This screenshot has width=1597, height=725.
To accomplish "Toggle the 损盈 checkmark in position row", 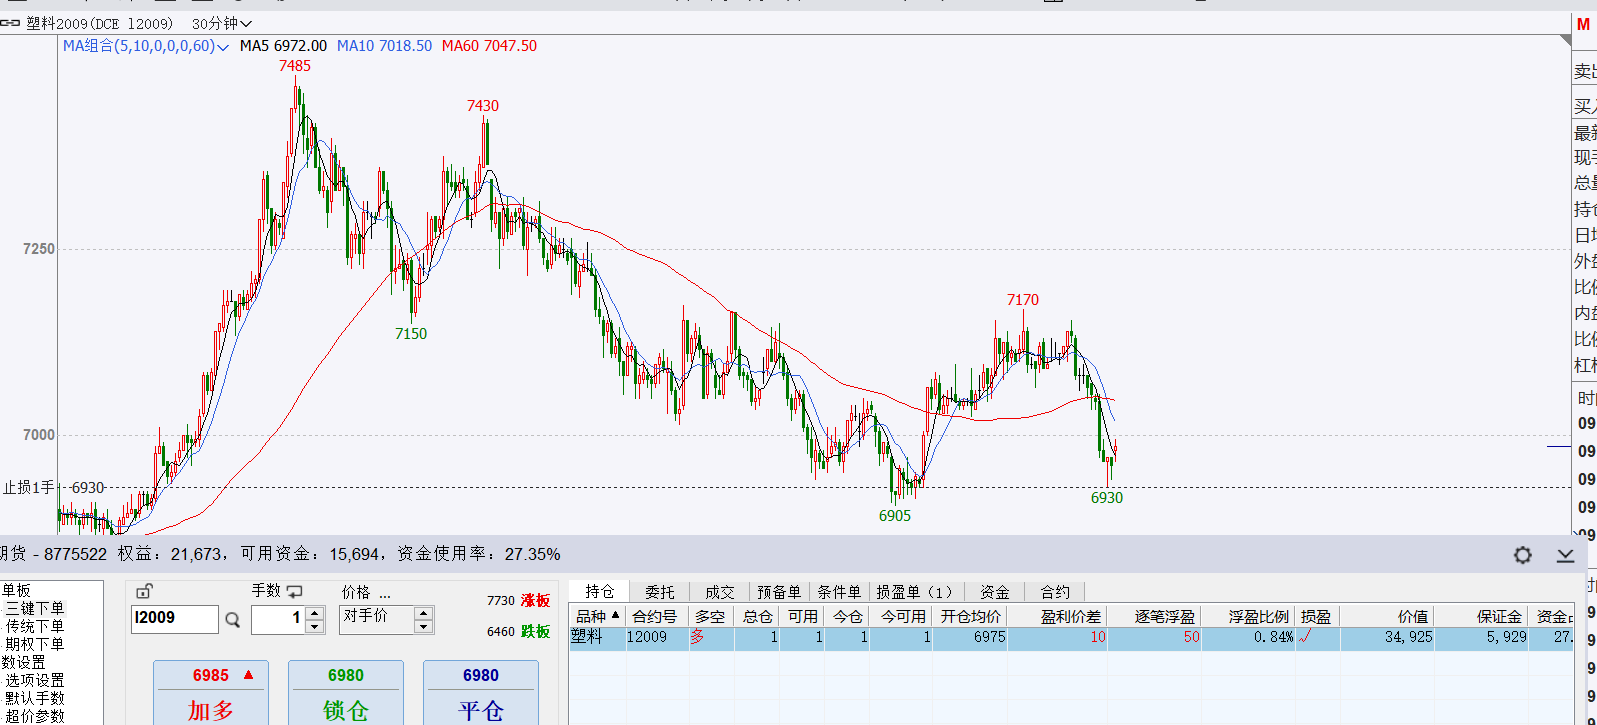I will click(1305, 636).
